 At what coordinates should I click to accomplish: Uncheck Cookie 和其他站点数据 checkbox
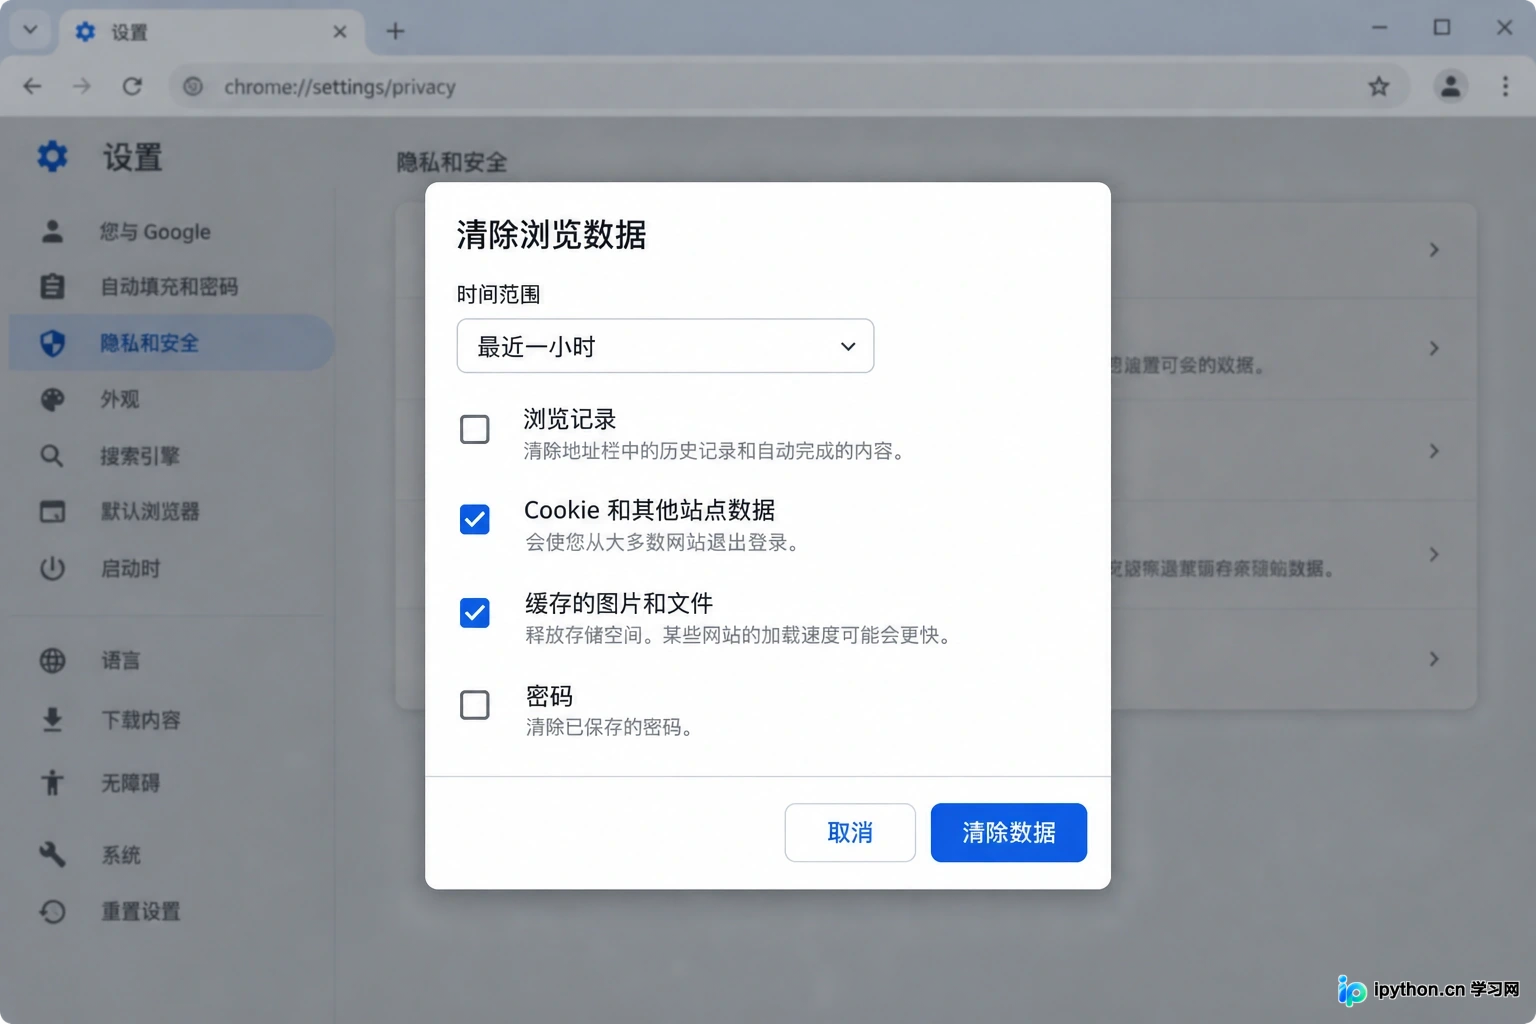pos(475,519)
